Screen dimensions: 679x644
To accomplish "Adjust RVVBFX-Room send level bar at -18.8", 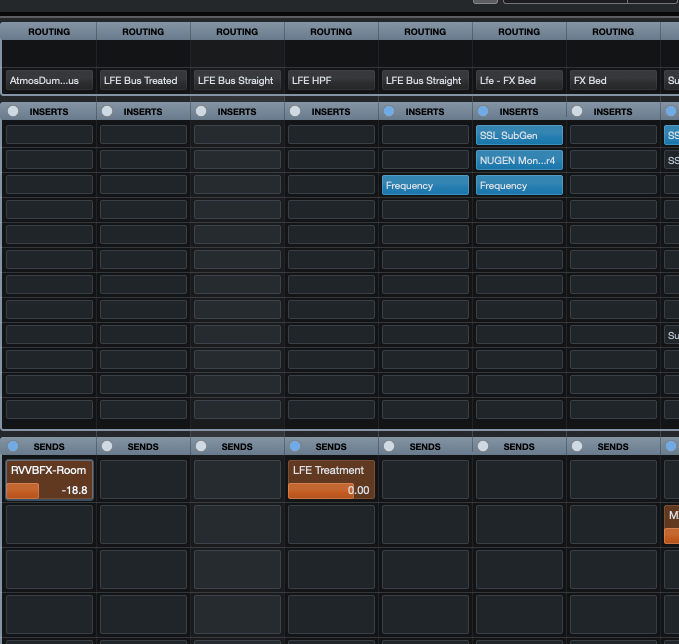I will [x=49, y=491].
